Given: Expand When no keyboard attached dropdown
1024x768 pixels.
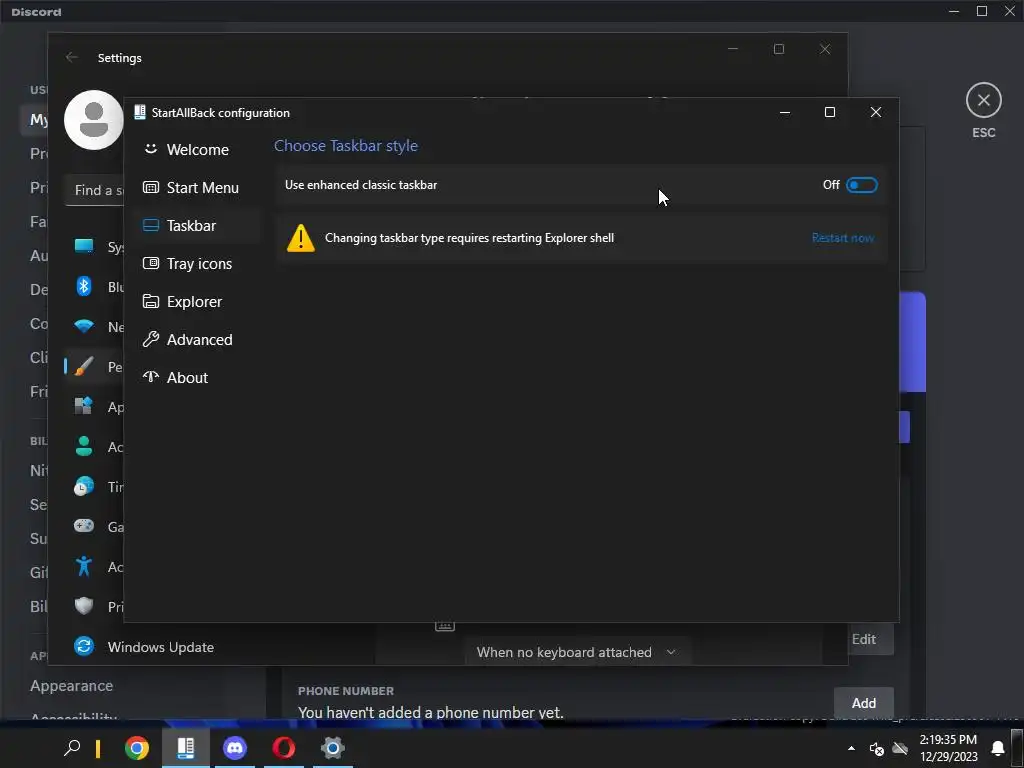Looking at the screenshot, I should [x=577, y=652].
